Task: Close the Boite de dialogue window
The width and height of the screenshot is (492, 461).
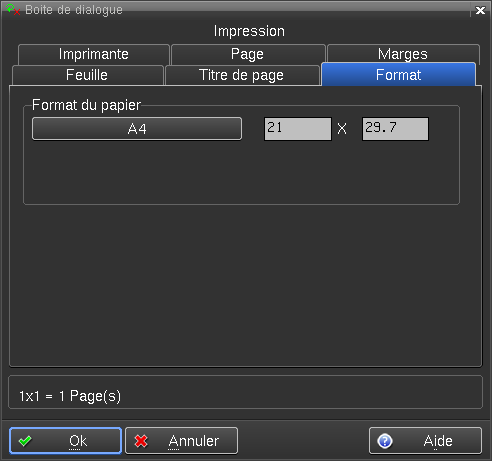Action: coord(480,10)
